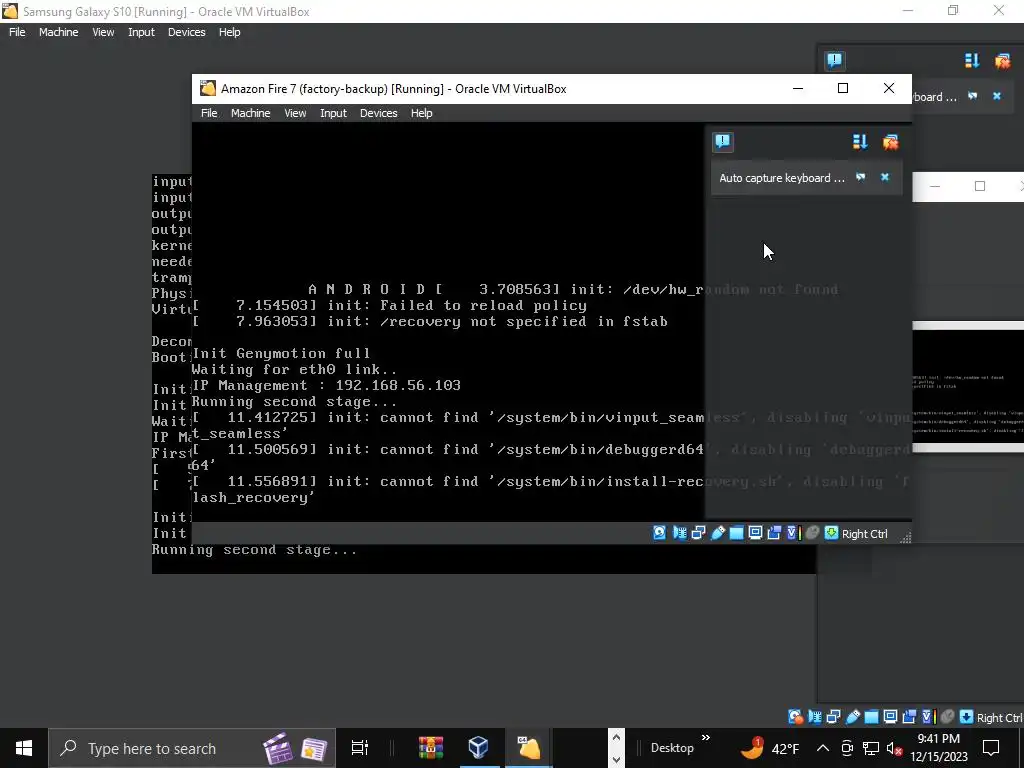Click CPU virtualization indicator in Samsung Galaxy S10 status bar
This screenshot has width=1024, height=768.
click(928, 717)
